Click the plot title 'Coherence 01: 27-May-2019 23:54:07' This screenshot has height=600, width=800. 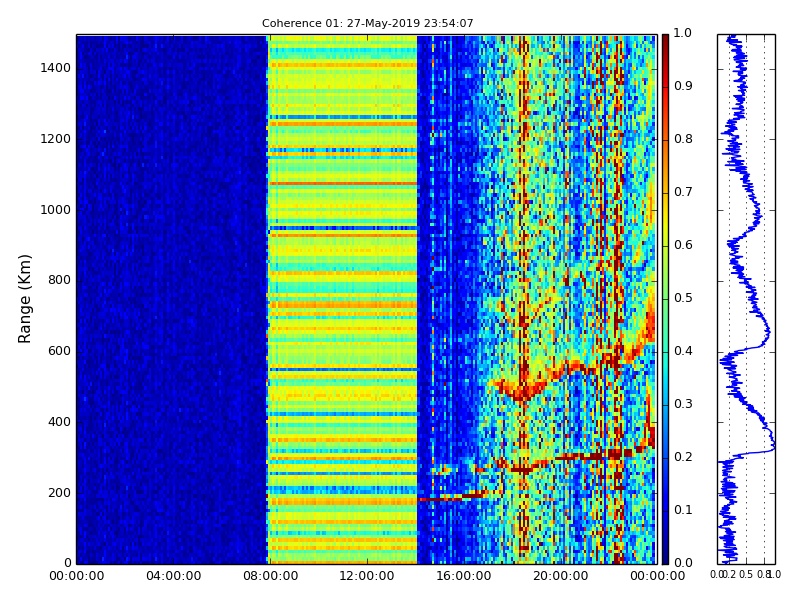coord(367,23)
